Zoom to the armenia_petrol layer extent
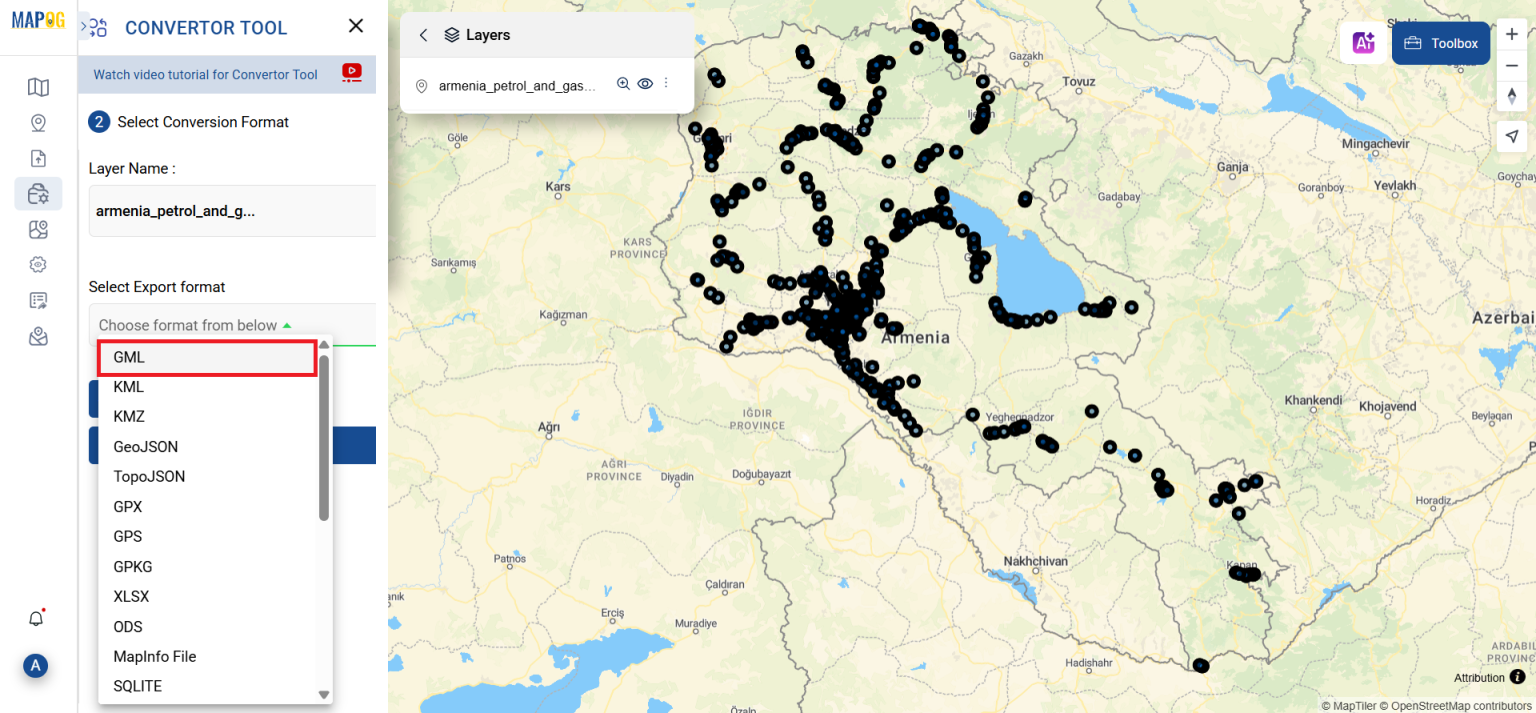Image resolution: width=1536 pixels, height=713 pixels. (623, 84)
